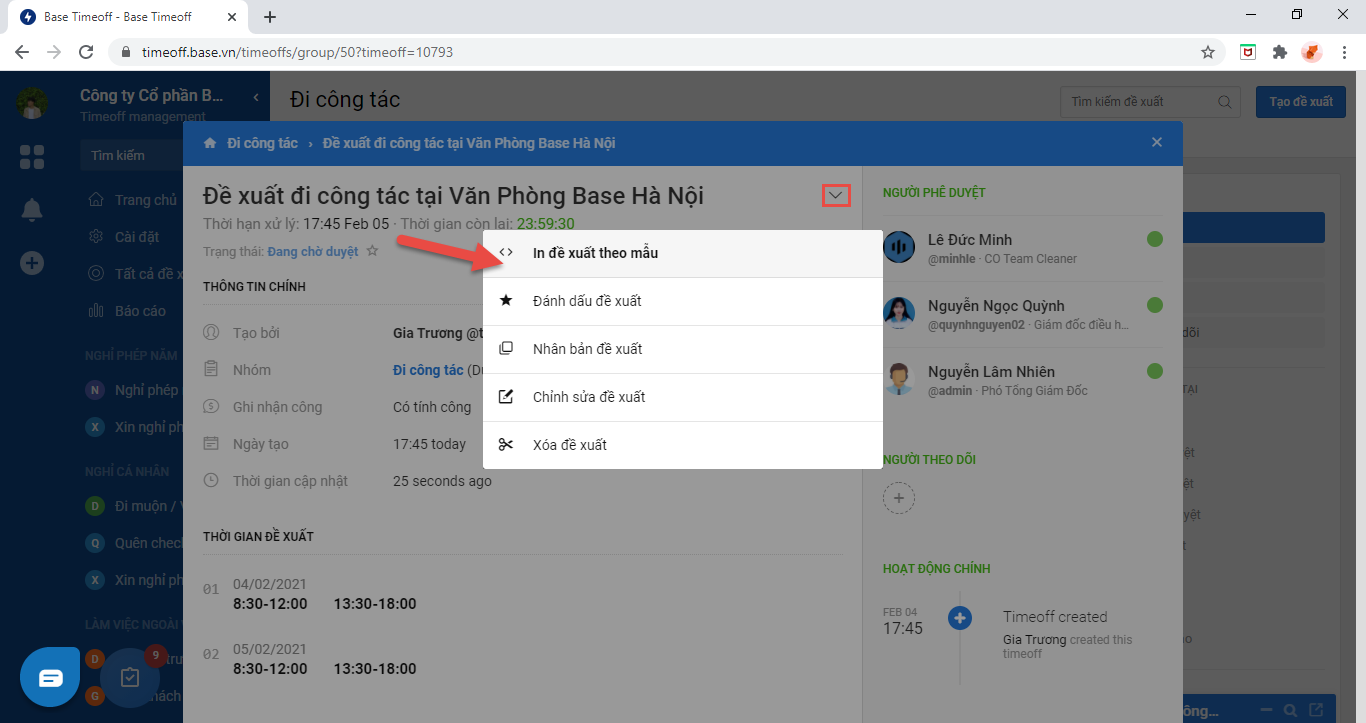Open 'Cài đặt' settings in sidebar

pyautogui.click(x=125, y=237)
